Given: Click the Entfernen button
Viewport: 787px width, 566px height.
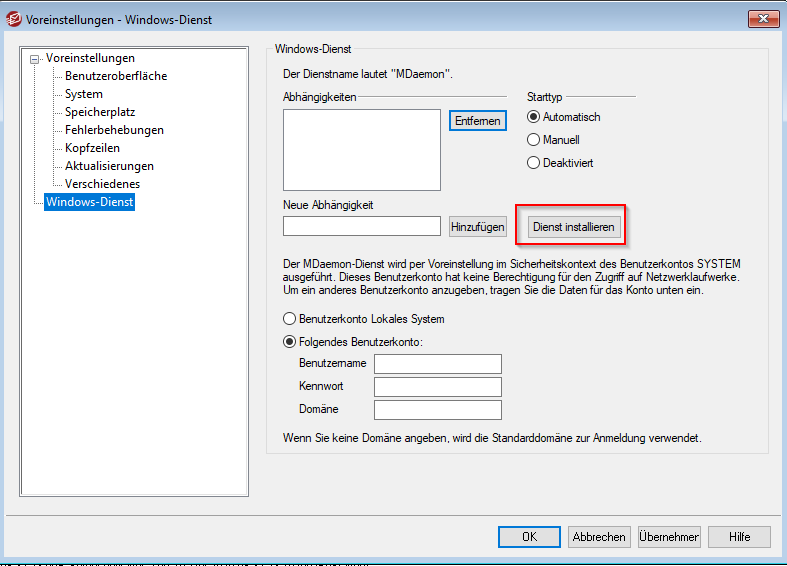Looking at the screenshot, I should click(x=477, y=120).
